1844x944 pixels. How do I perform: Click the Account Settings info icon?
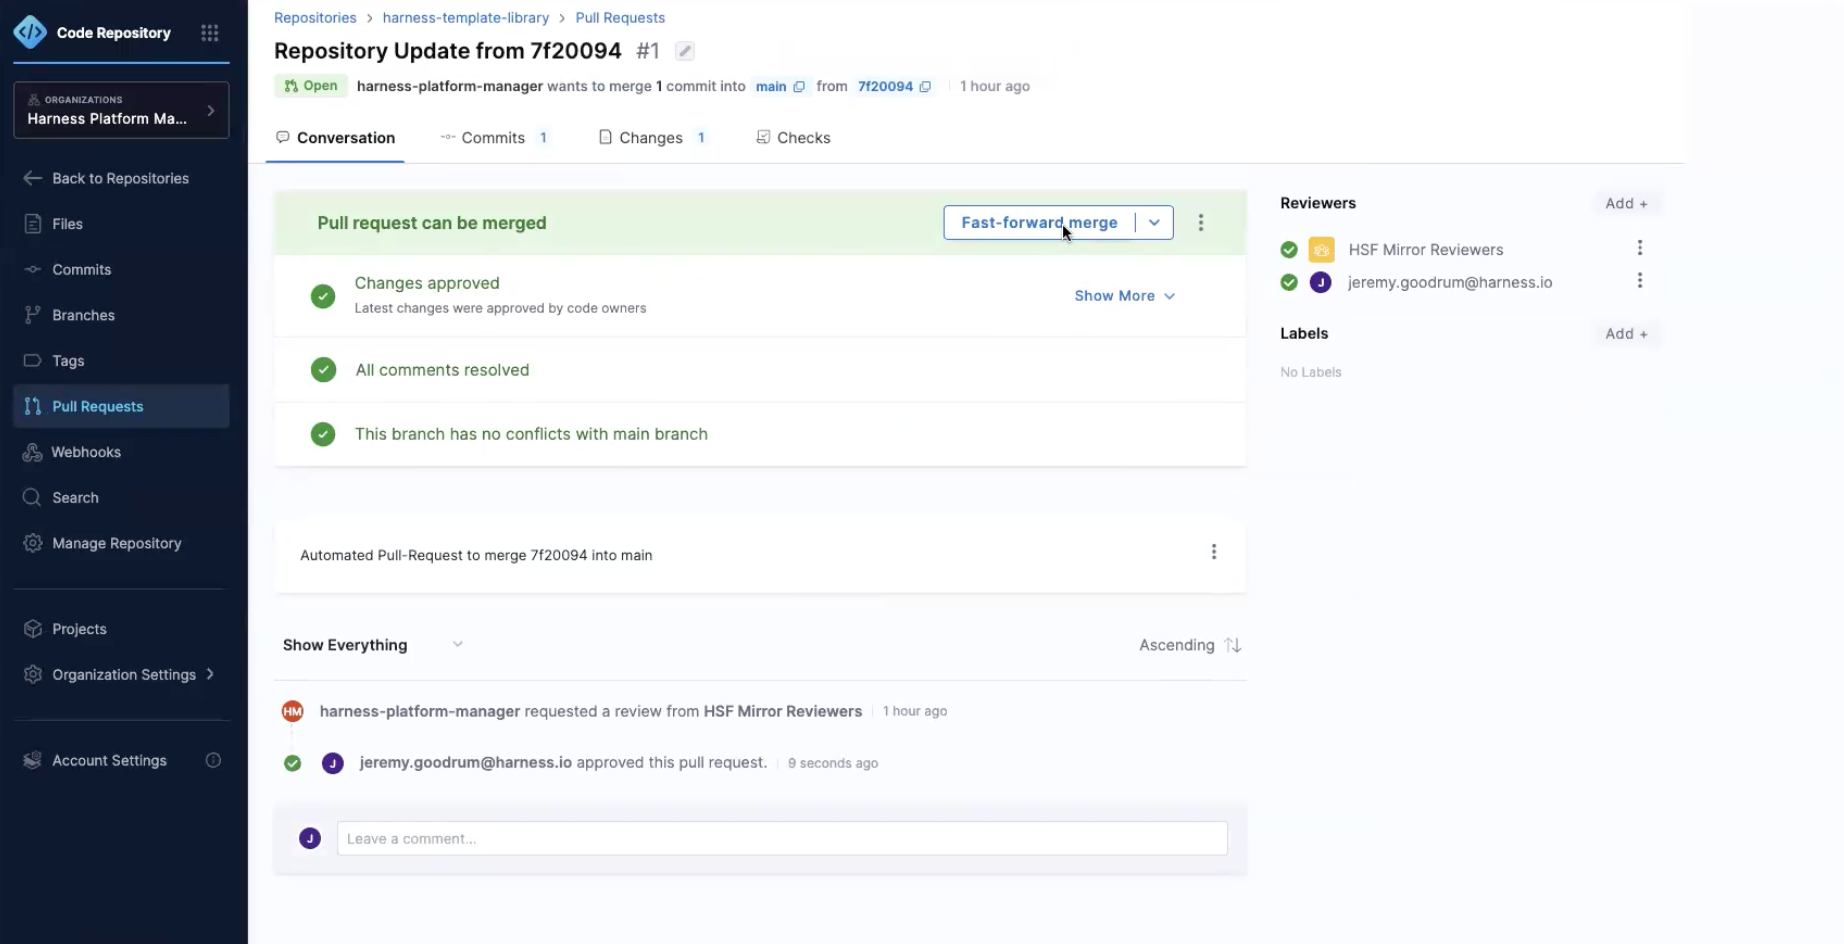pos(213,761)
